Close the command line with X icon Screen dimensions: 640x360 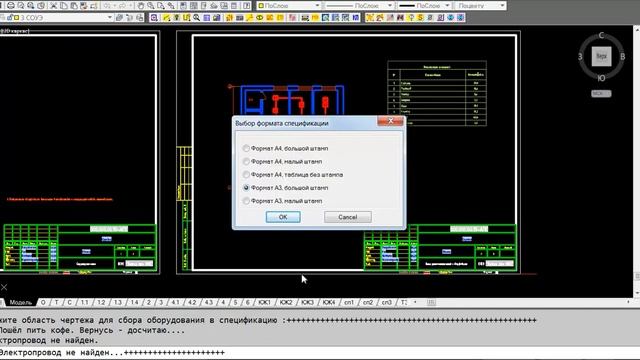(4, 287)
